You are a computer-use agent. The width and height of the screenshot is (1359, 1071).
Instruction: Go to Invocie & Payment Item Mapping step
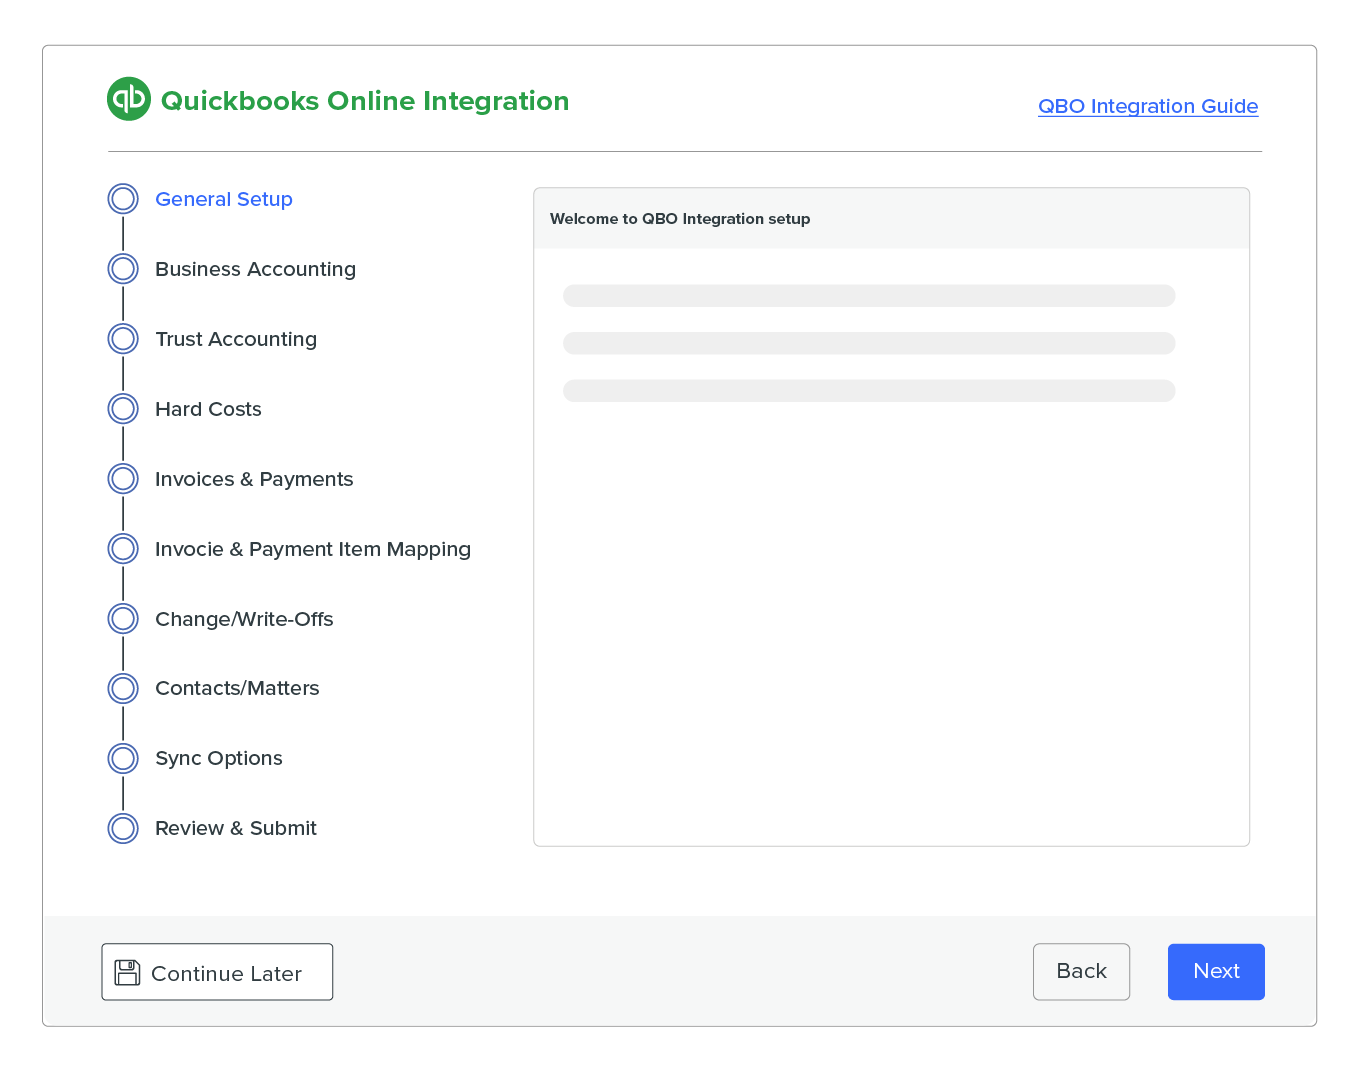[122, 548]
